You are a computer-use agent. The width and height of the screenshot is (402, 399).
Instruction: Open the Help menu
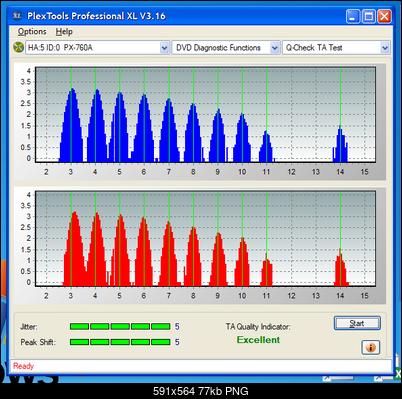(64, 32)
